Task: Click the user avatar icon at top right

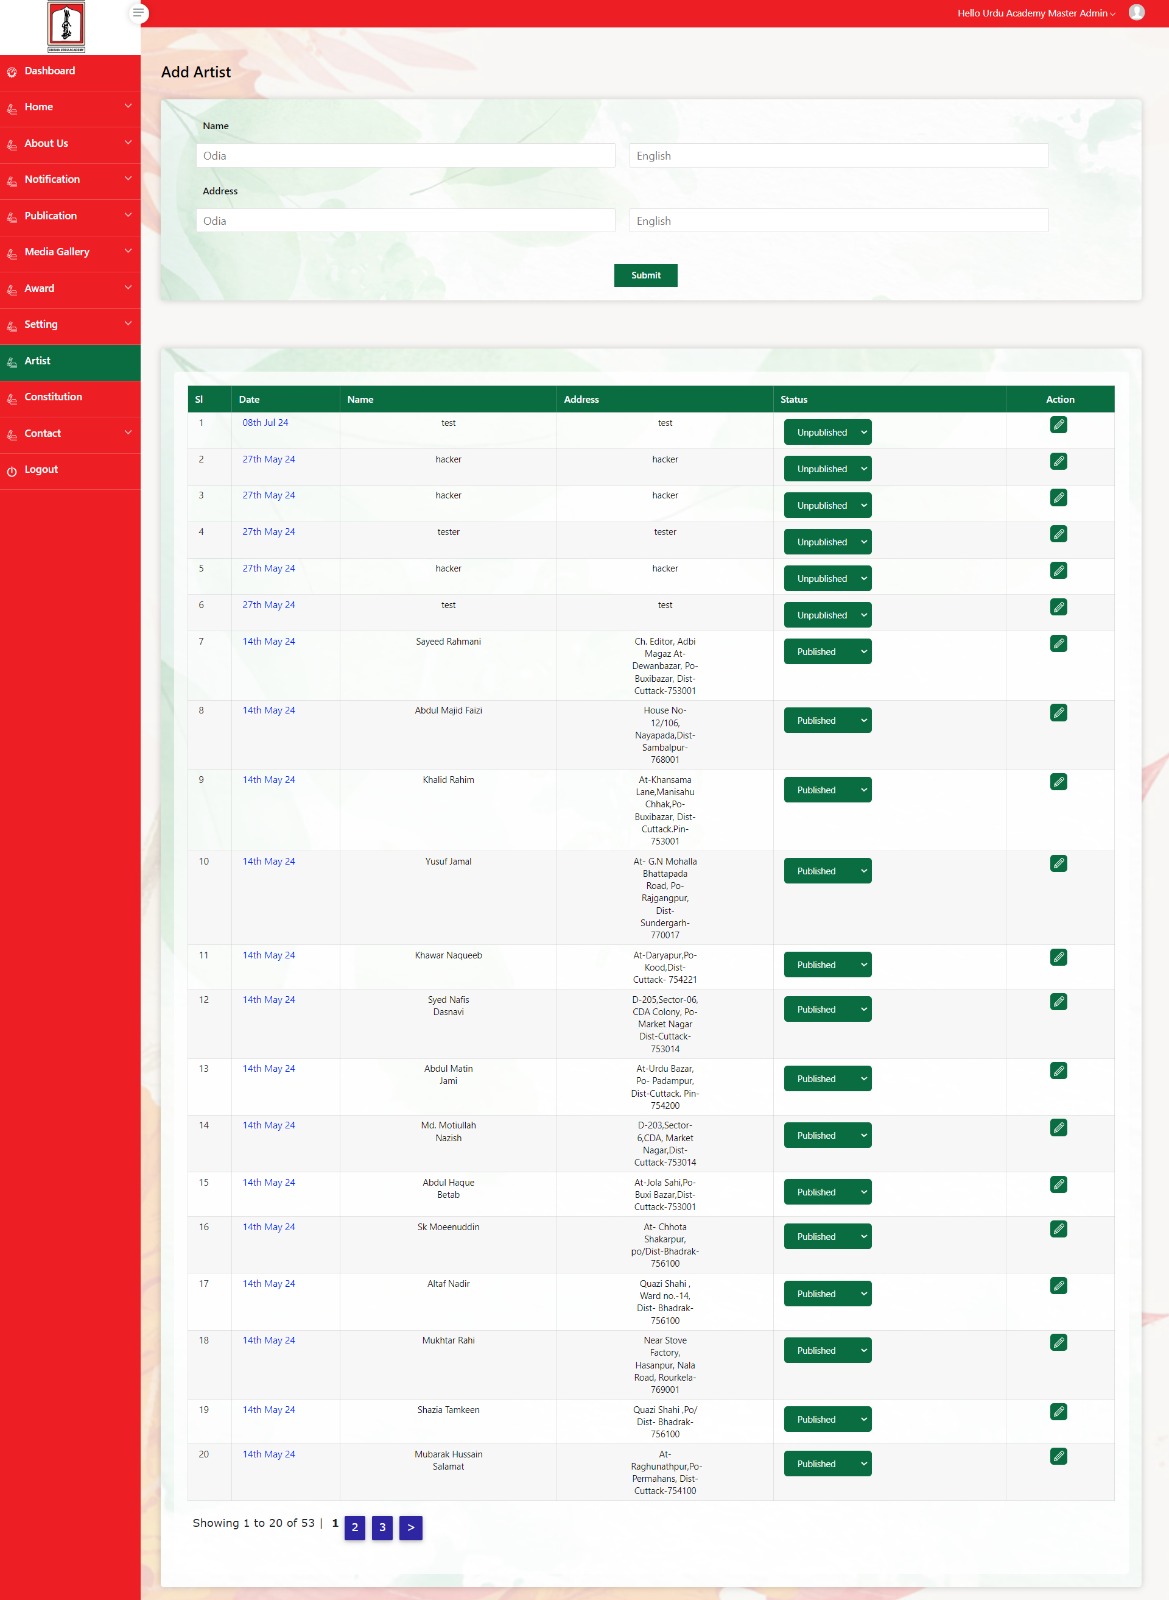Action: pyautogui.click(x=1136, y=13)
